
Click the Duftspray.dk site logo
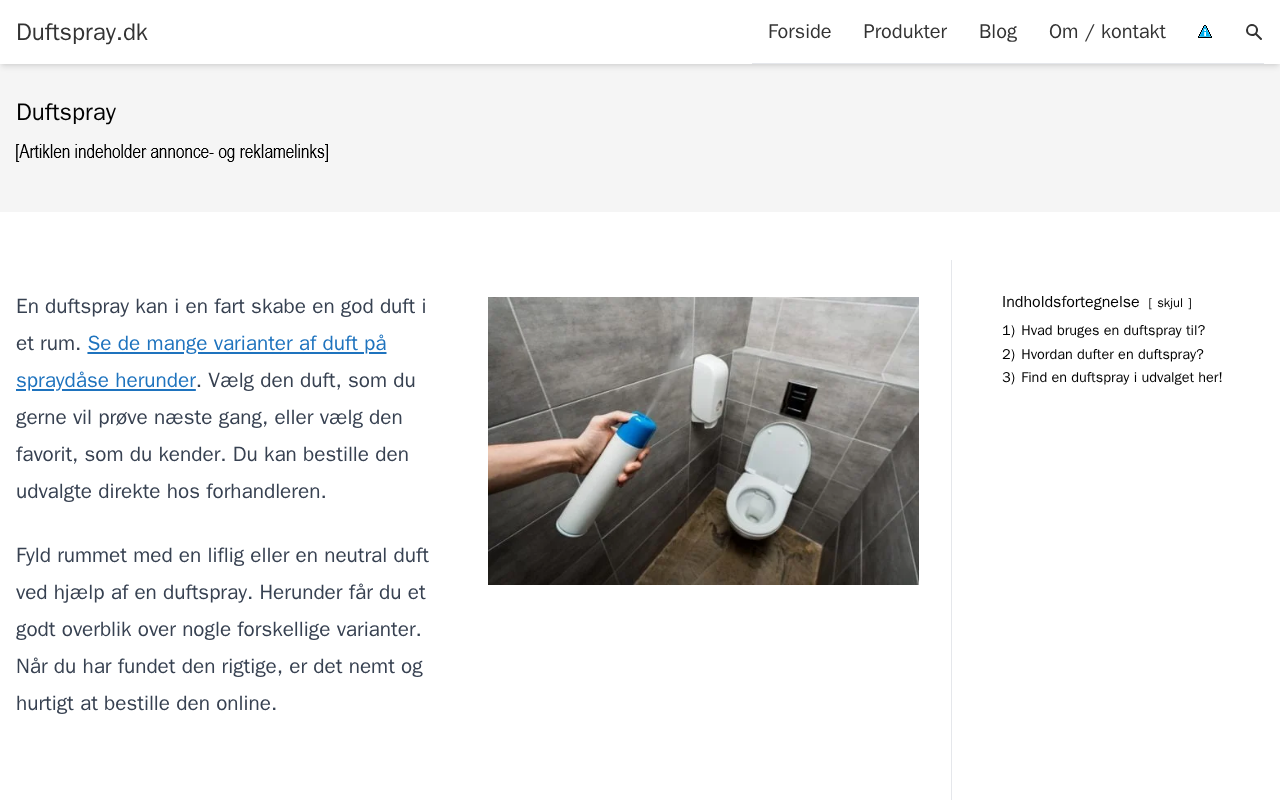[x=82, y=32]
